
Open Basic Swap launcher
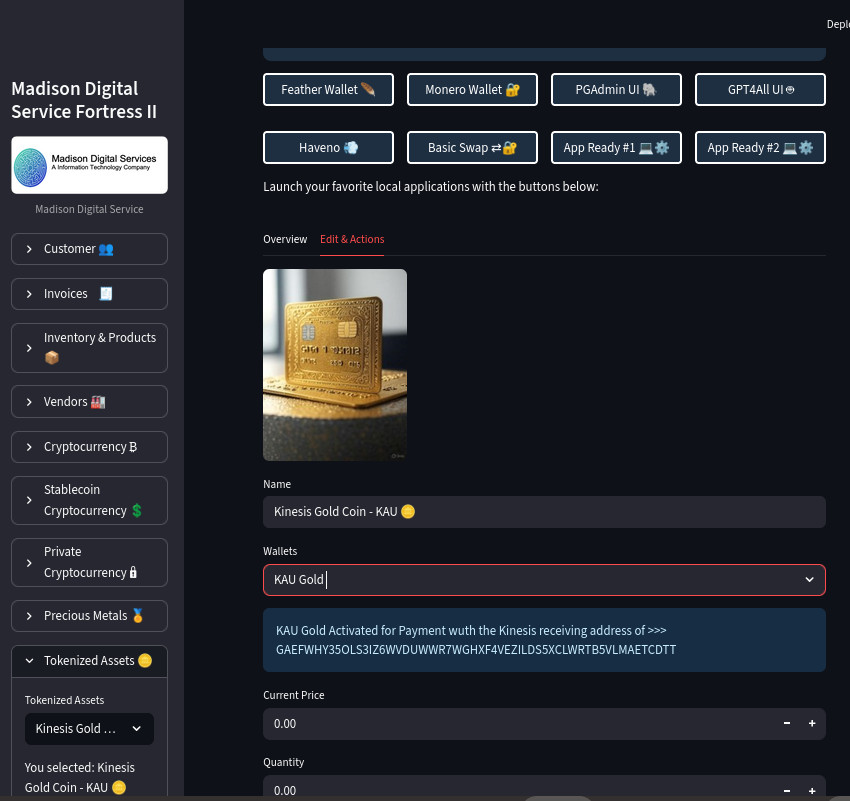click(472, 147)
